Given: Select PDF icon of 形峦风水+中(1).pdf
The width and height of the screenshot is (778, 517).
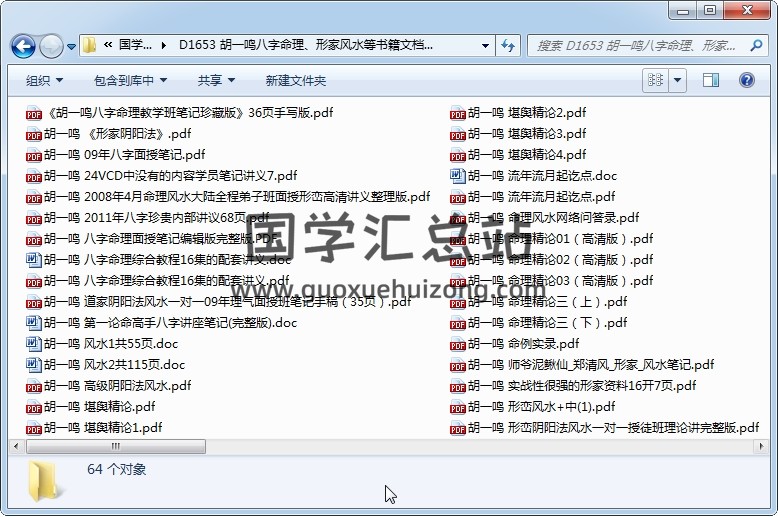Looking at the screenshot, I should (x=457, y=407).
